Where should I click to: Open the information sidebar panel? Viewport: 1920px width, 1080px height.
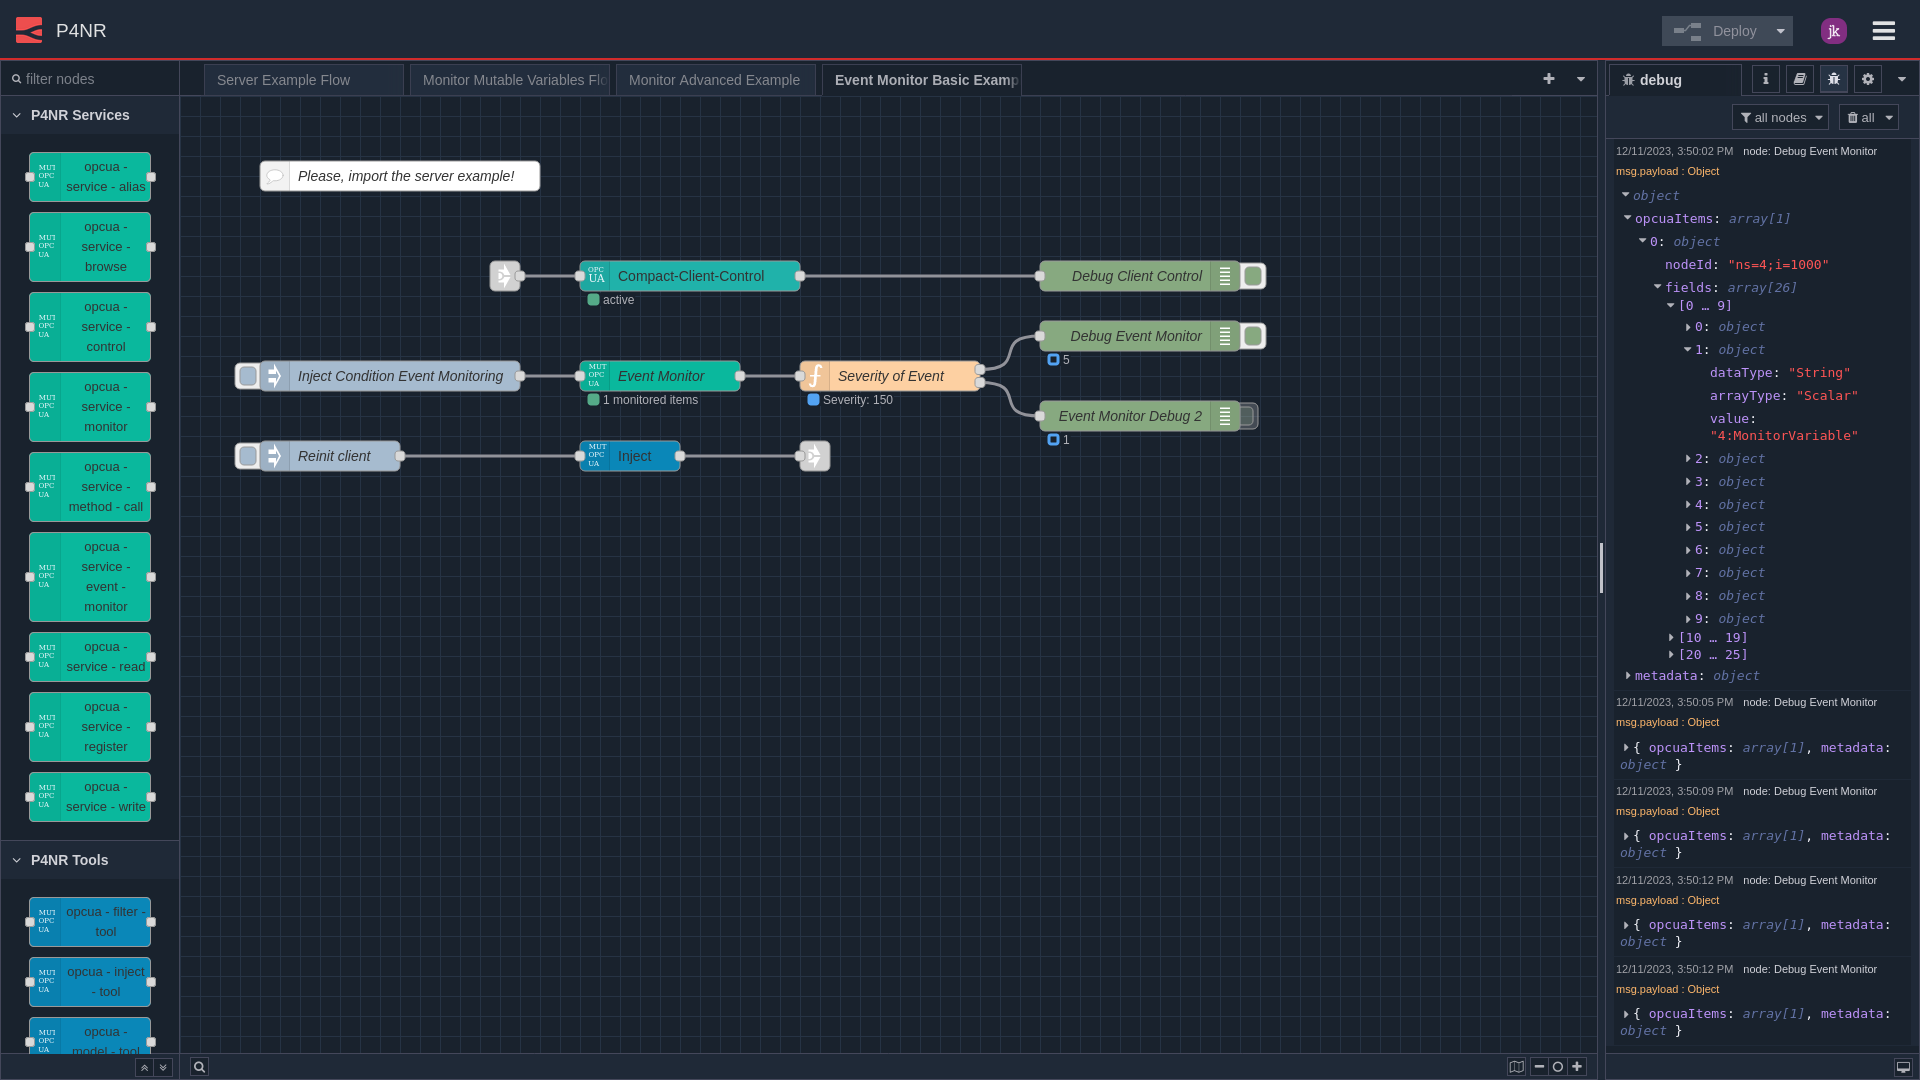(1765, 79)
